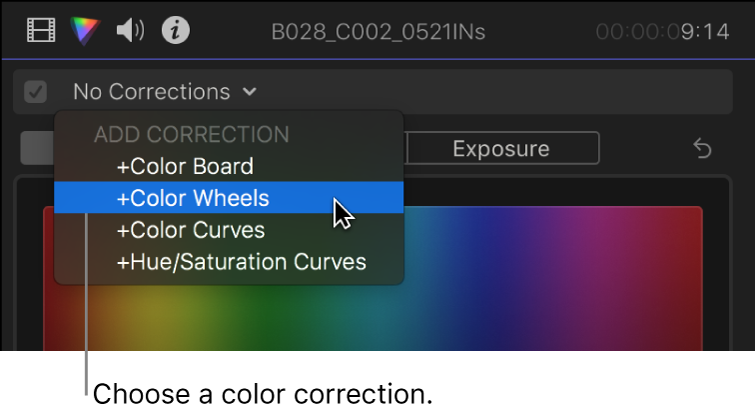Image resolution: width=755 pixels, height=418 pixels.
Task: Pick +Hue/Saturation Curves from the list
Action: click(241, 262)
